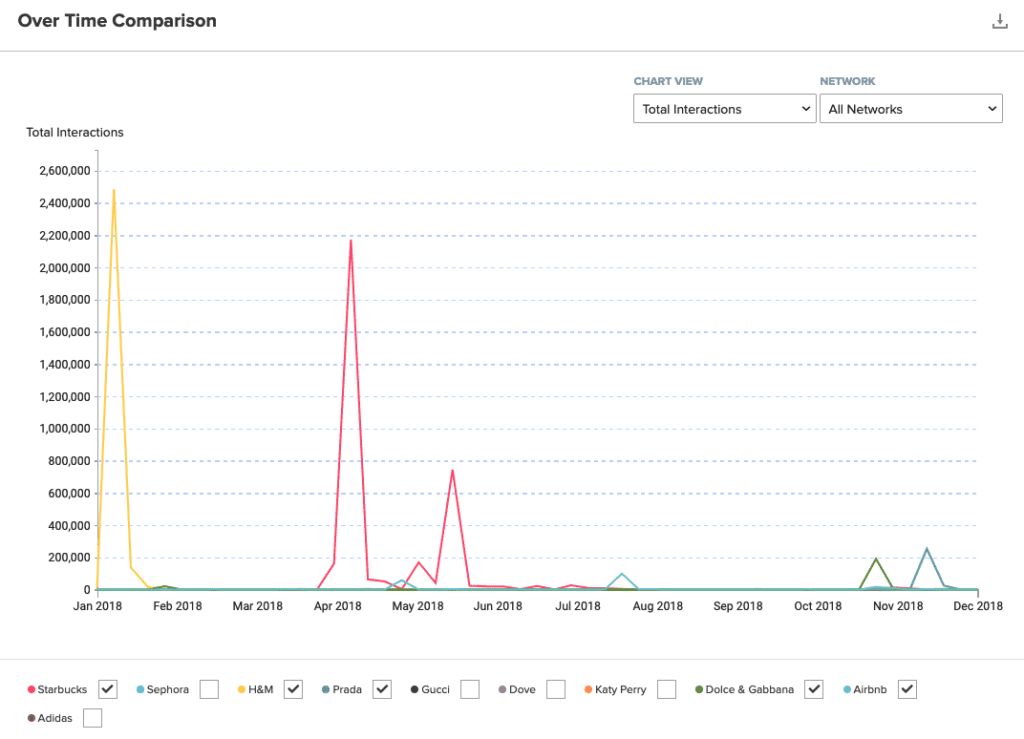
Task: Open the Chart View dropdown
Action: [724, 109]
